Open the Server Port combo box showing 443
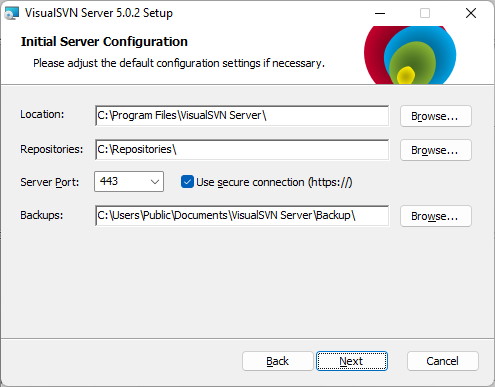This screenshot has height=387, width=495. tap(129, 182)
